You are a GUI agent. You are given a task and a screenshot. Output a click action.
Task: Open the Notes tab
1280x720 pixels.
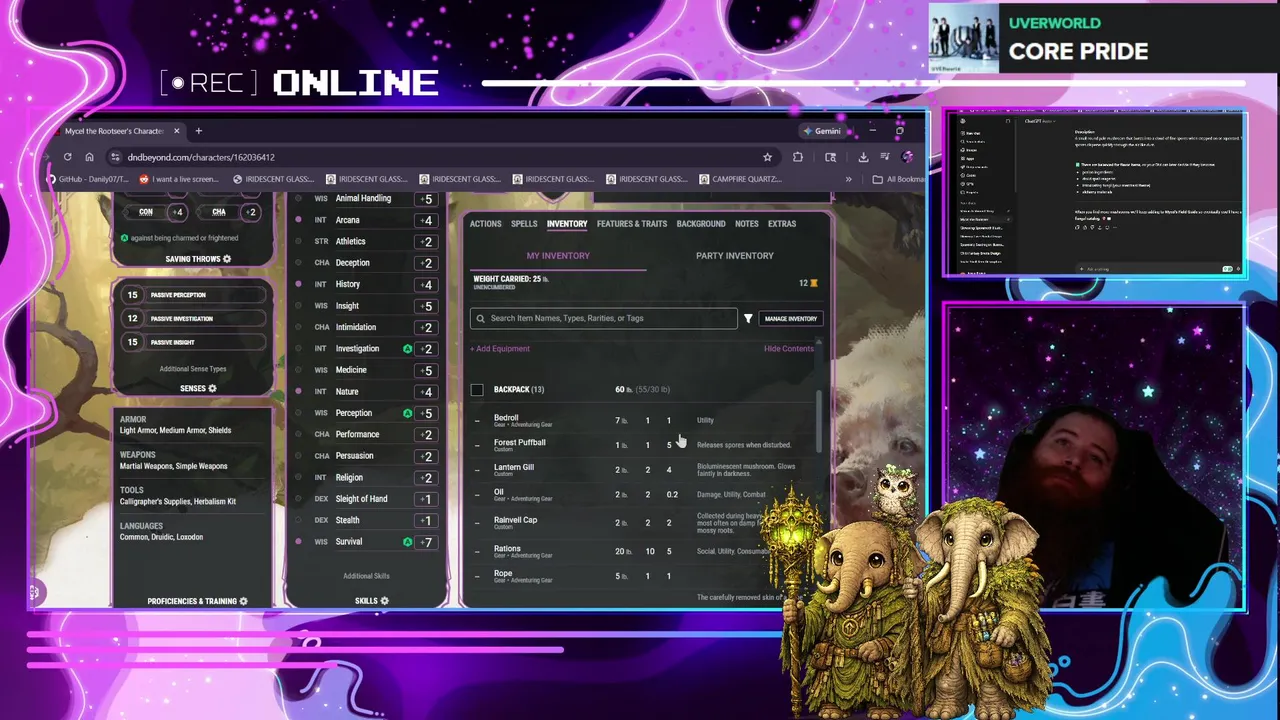pyautogui.click(x=747, y=224)
